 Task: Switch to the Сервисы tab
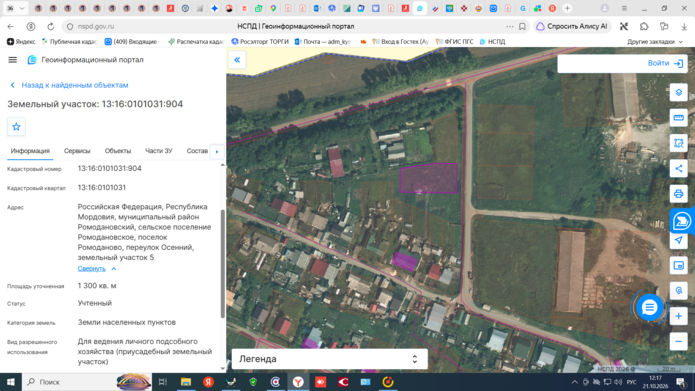pyautogui.click(x=77, y=151)
